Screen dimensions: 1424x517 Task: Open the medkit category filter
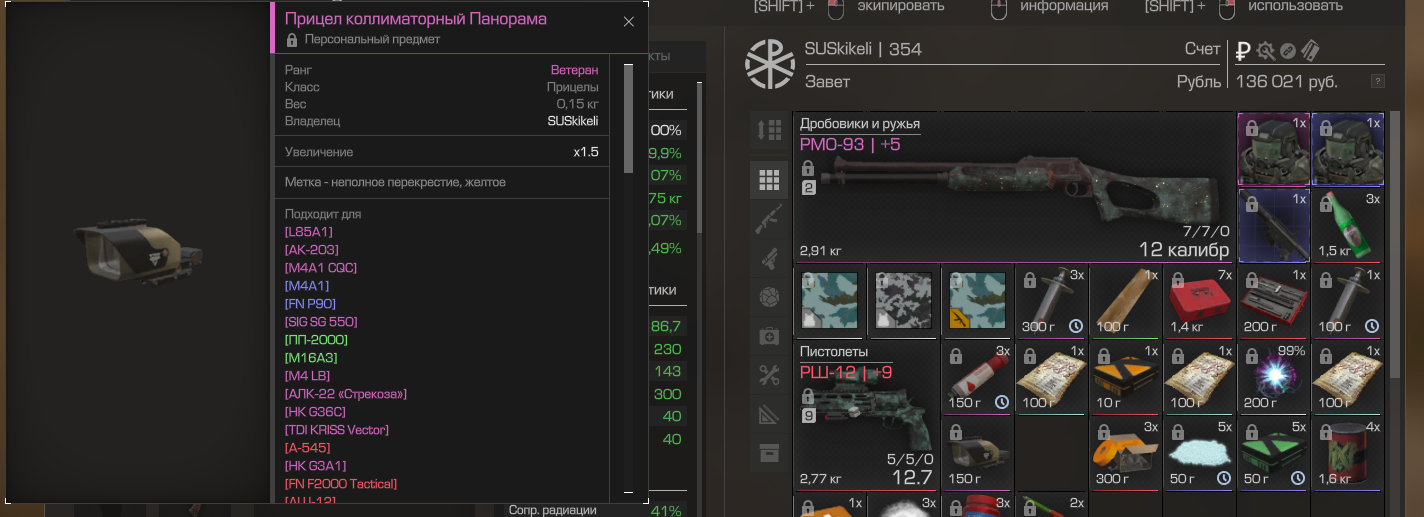point(769,337)
